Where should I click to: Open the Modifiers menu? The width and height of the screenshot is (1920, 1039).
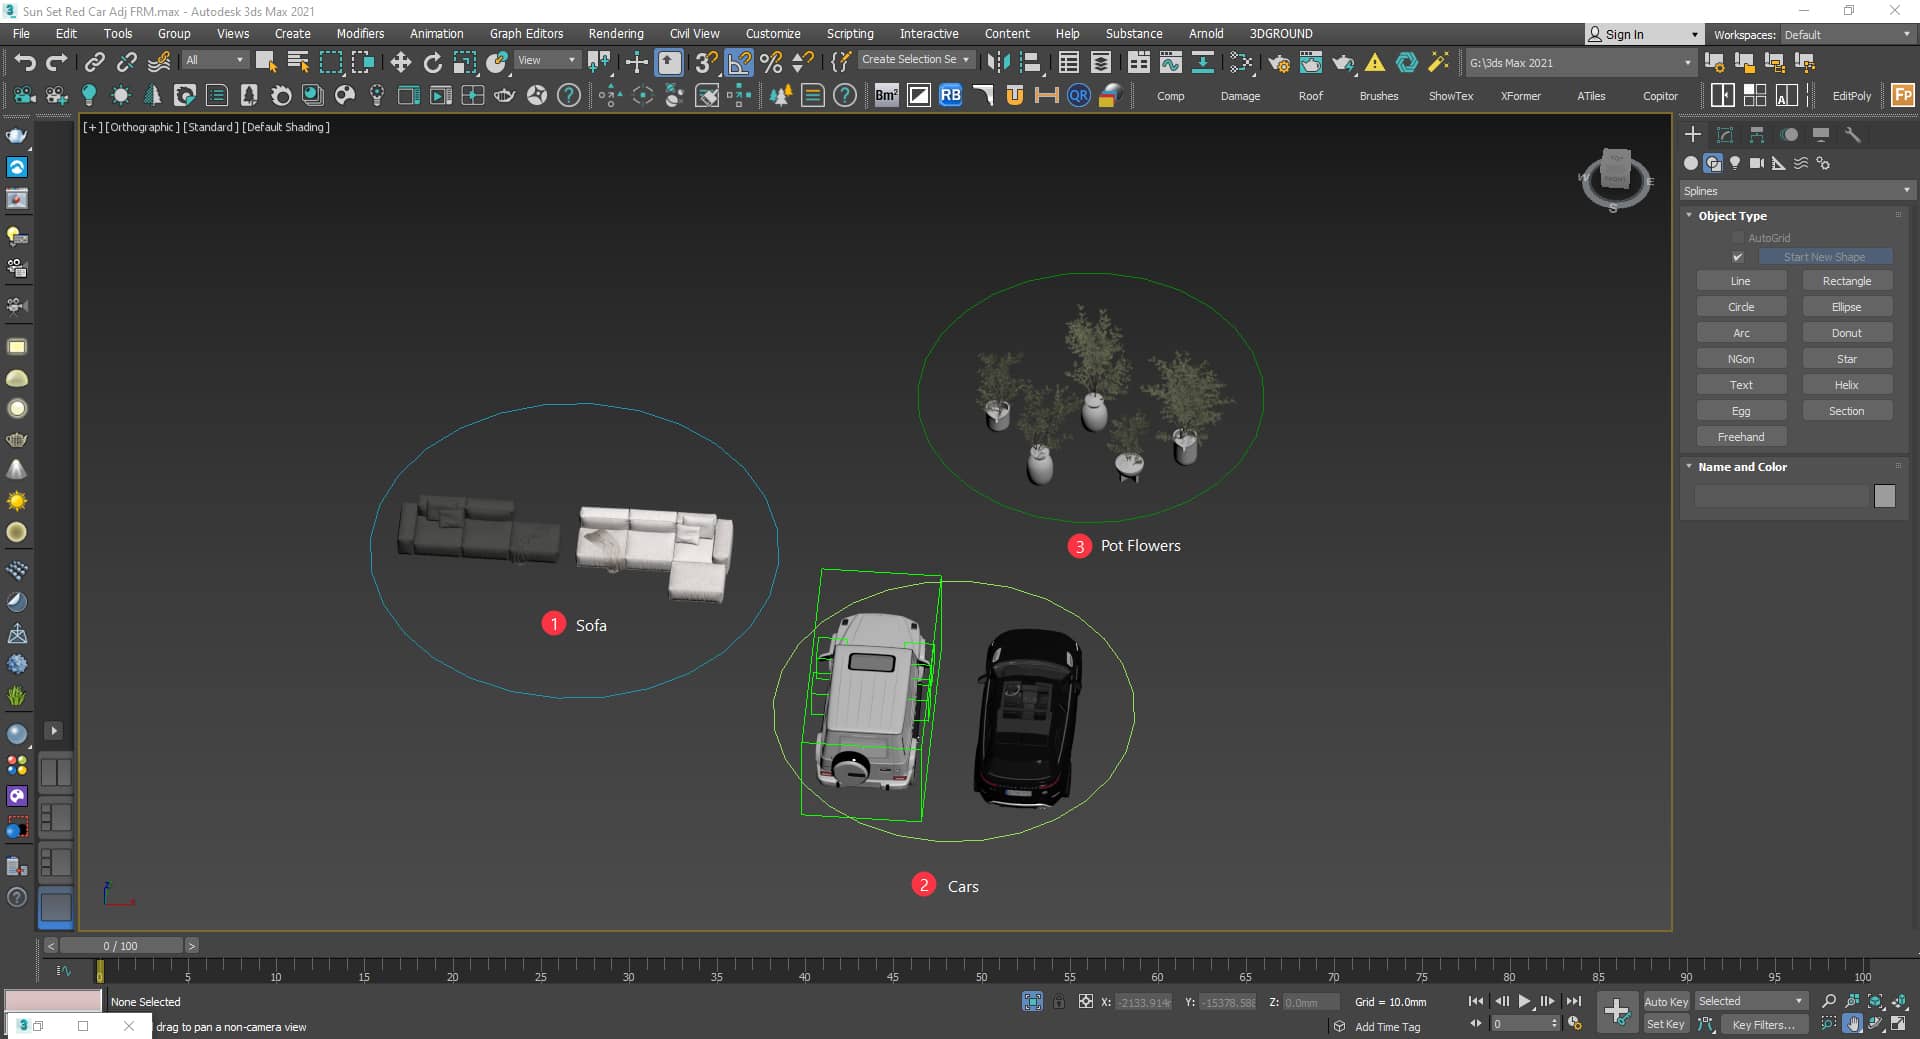tap(360, 33)
